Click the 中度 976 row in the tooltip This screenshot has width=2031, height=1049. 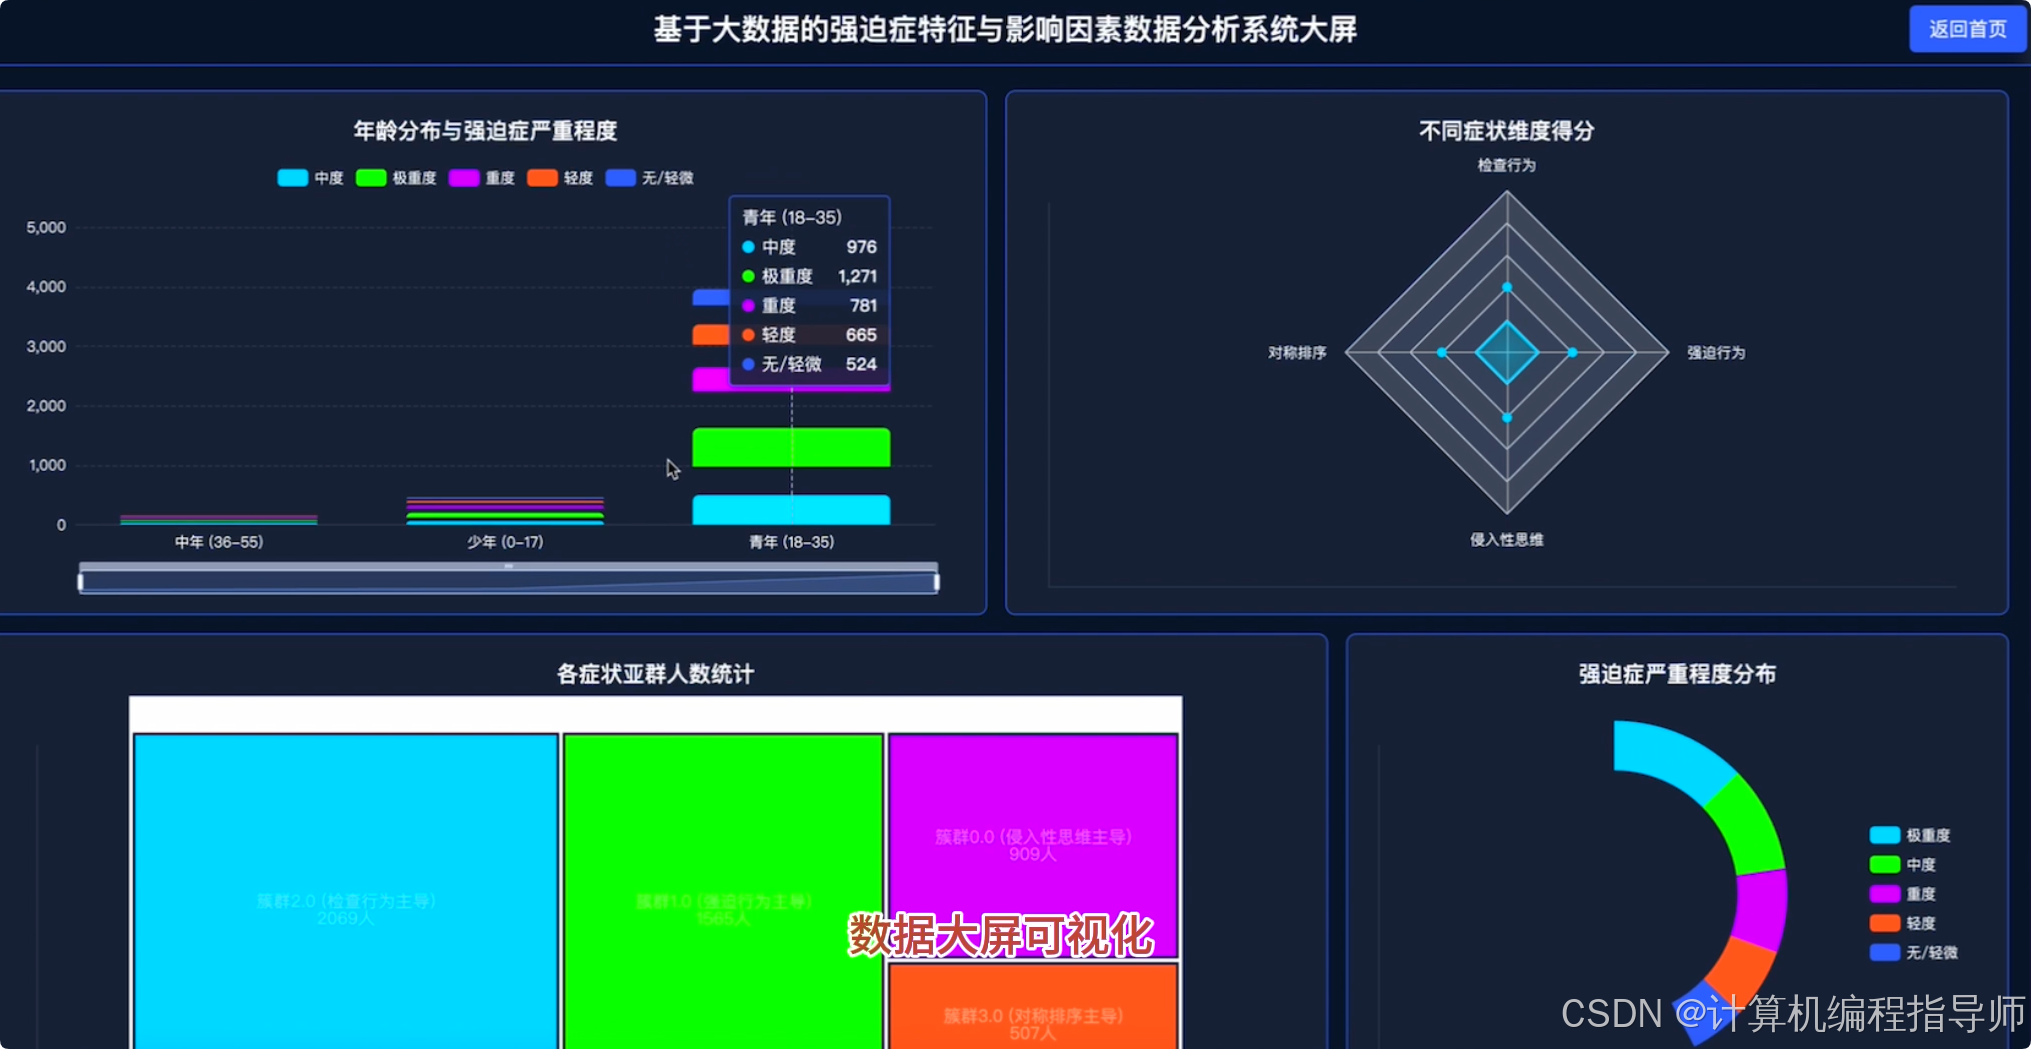(809, 247)
